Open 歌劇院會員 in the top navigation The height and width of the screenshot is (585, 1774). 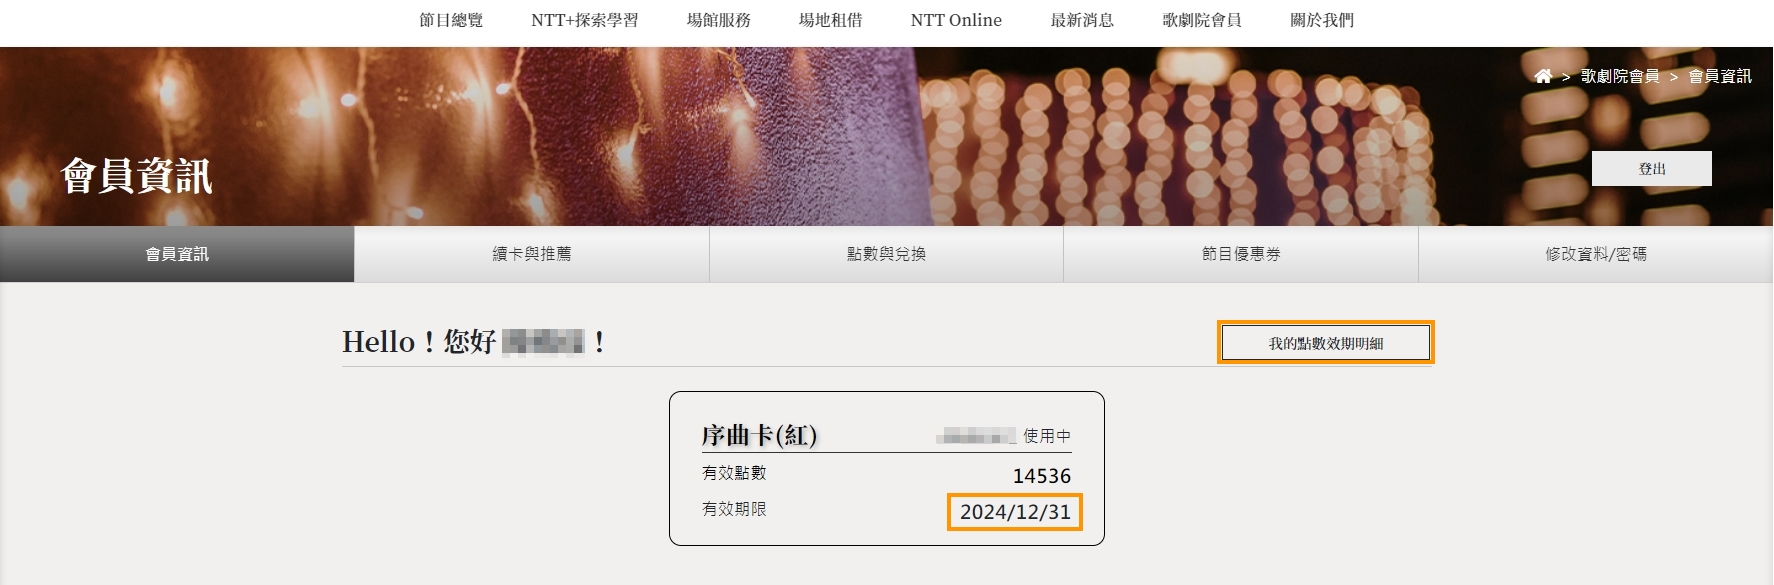1202,20
